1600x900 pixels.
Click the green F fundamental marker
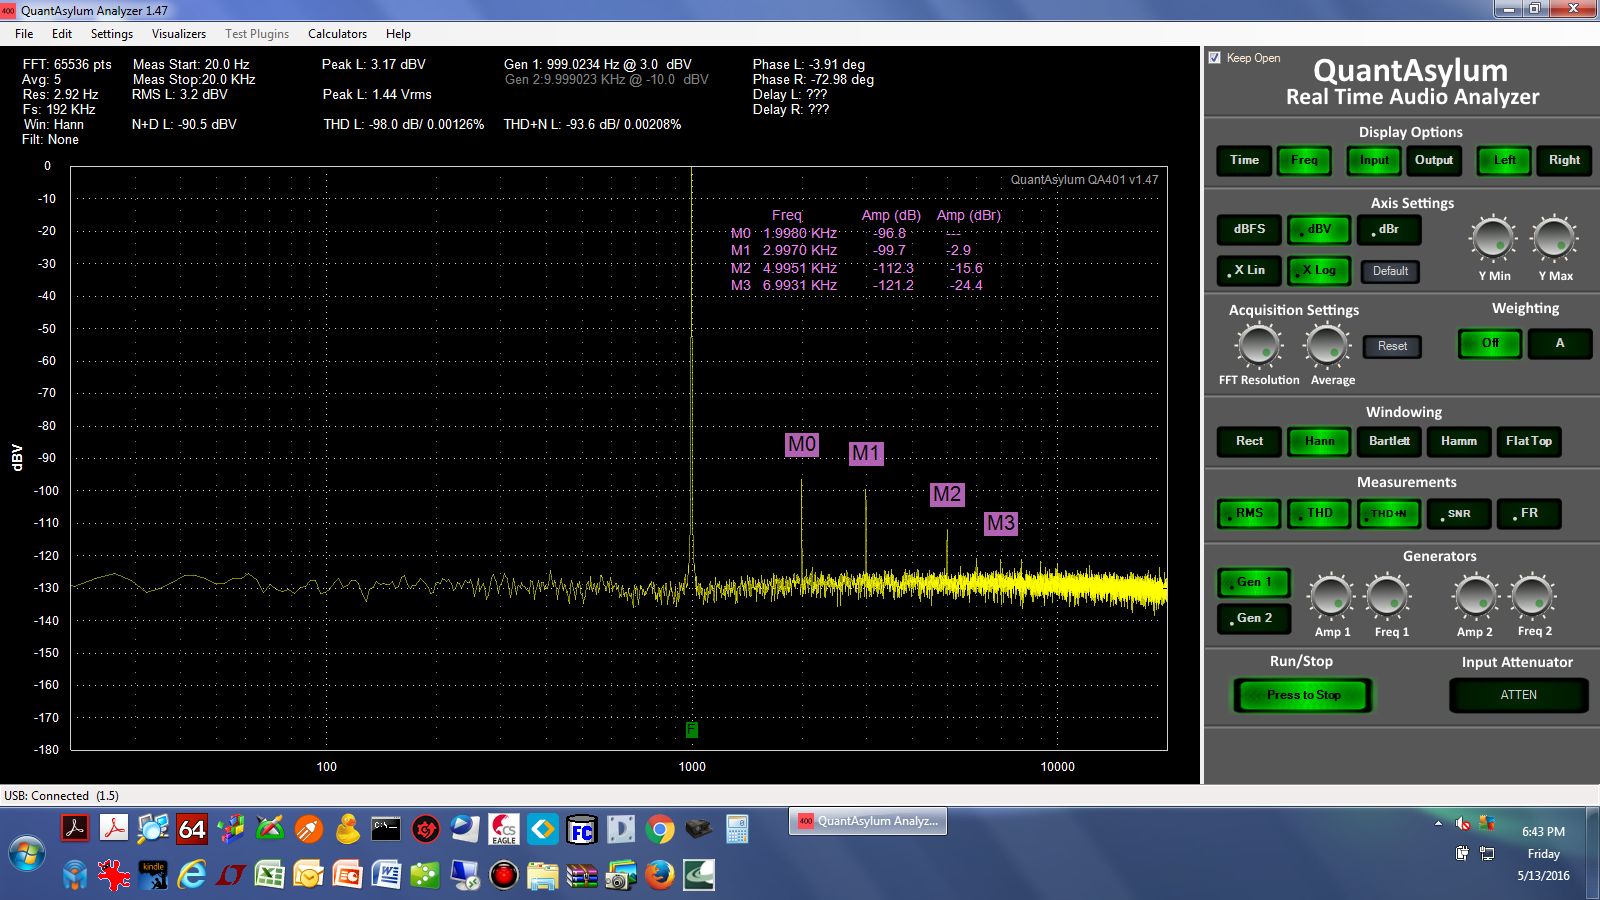click(x=691, y=730)
